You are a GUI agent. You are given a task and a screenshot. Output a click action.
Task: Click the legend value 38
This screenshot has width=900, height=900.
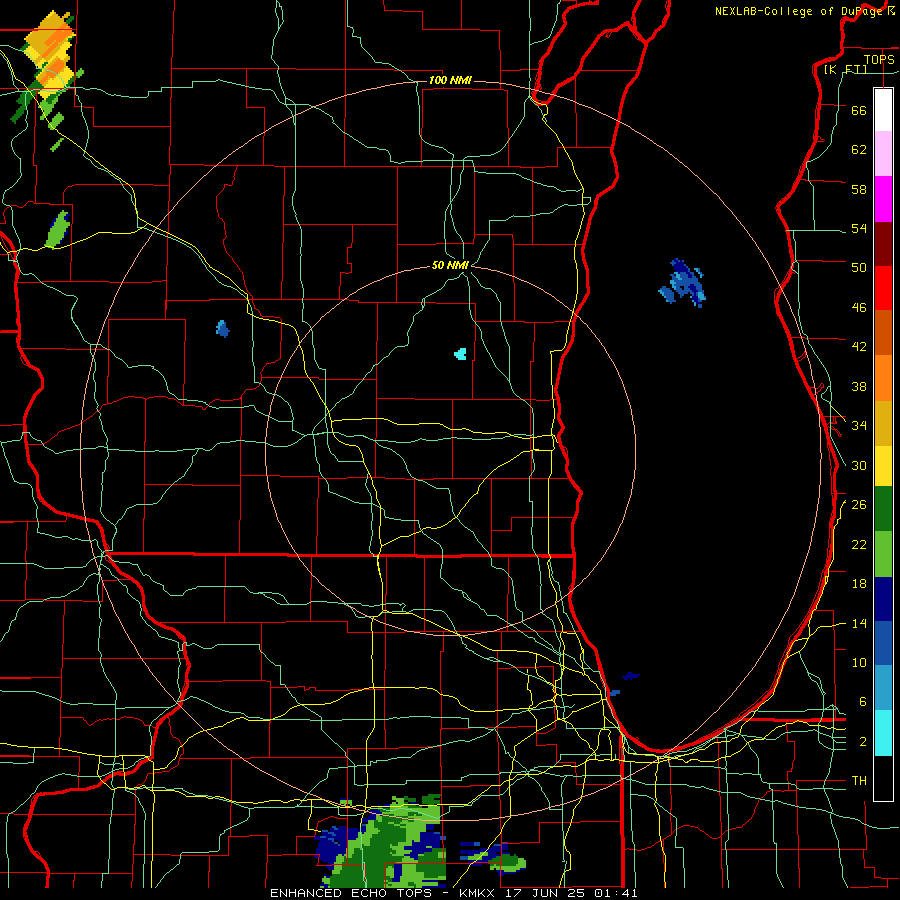pos(859,386)
